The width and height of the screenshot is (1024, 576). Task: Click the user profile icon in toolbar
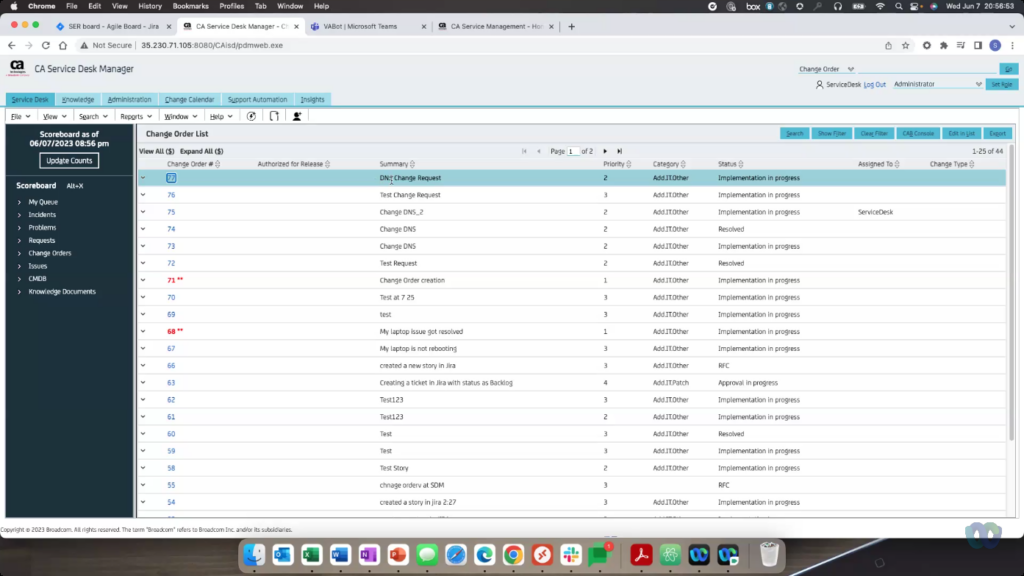click(x=297, y=116)
